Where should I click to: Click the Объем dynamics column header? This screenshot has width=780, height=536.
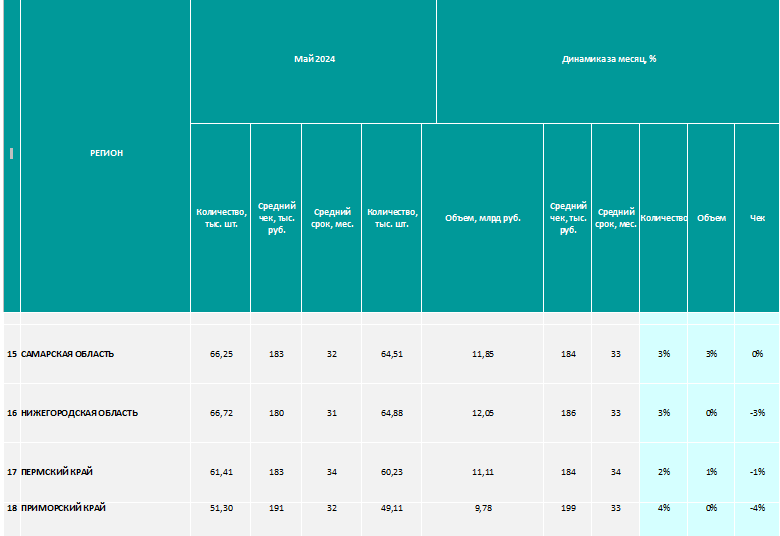(711, 217)
